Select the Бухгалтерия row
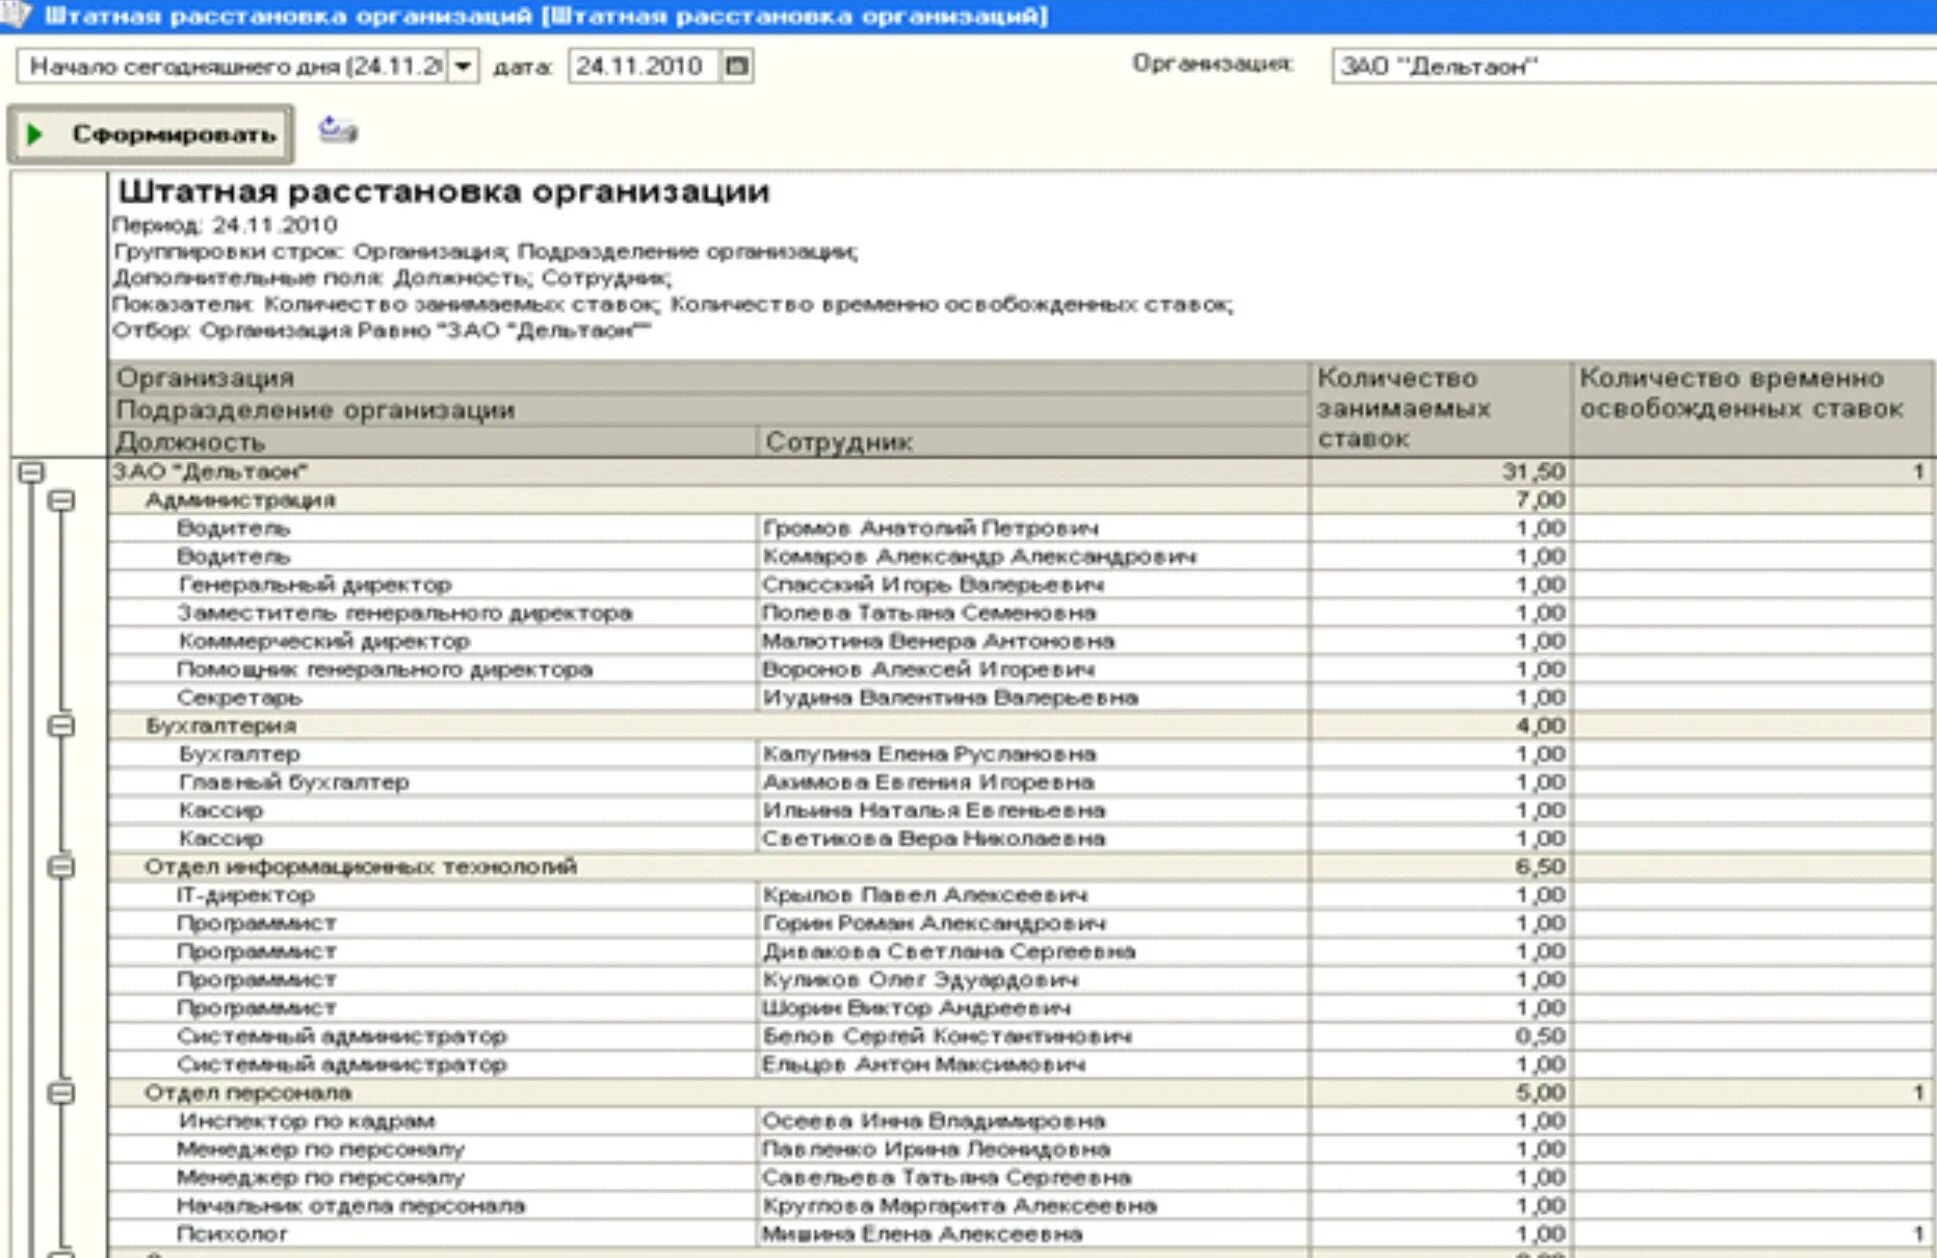1937x1258 pixels. [1020, 725]
